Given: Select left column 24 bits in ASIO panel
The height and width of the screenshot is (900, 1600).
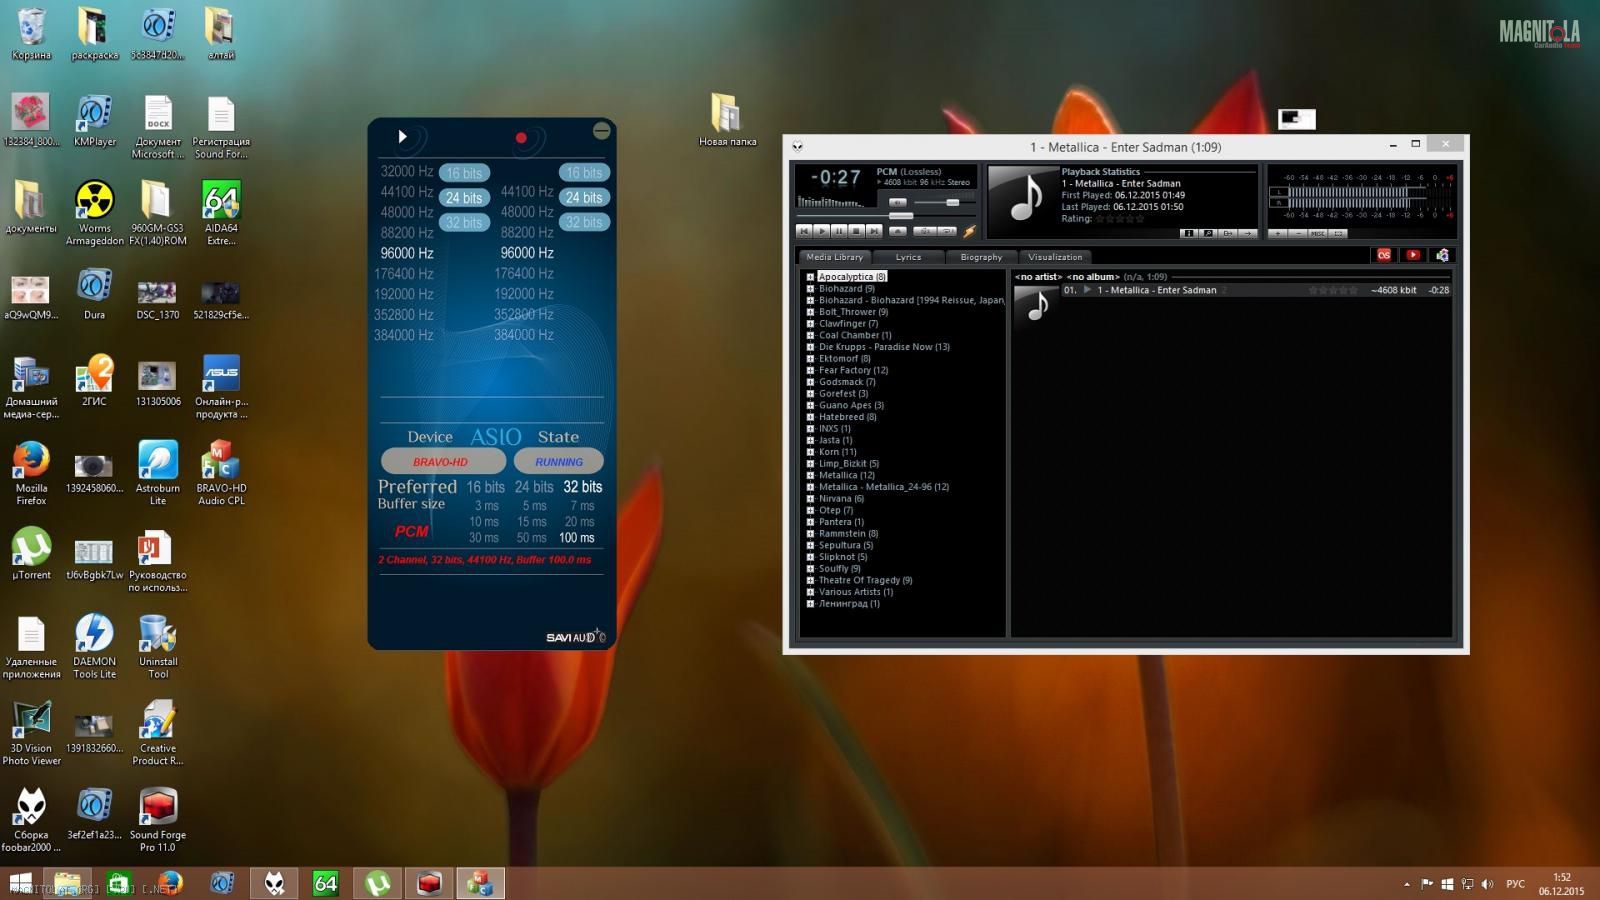Looking at the screenshot, I should click(464, 198).
